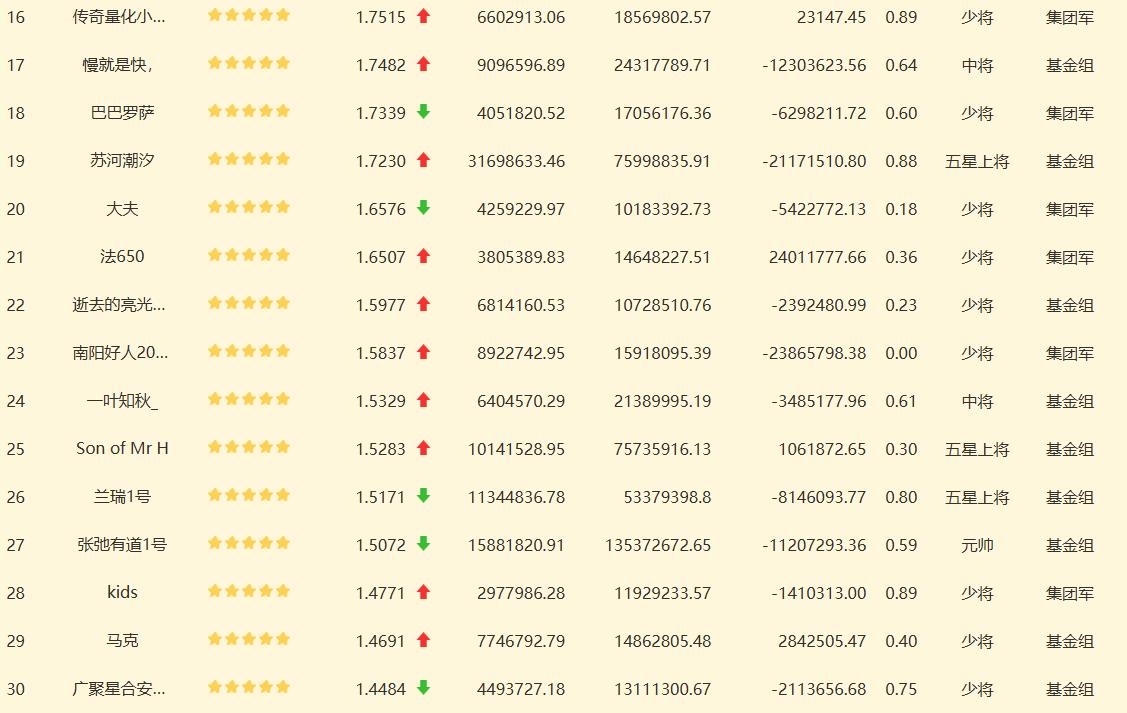1127x713 pixels.
Task: Click the star rating in the kids row
Action: 249,592
